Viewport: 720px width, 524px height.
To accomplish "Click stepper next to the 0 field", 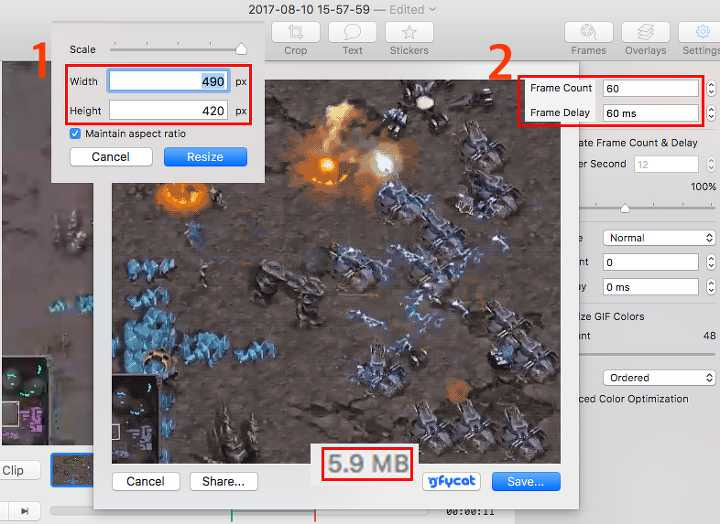I will coord(711,262).
